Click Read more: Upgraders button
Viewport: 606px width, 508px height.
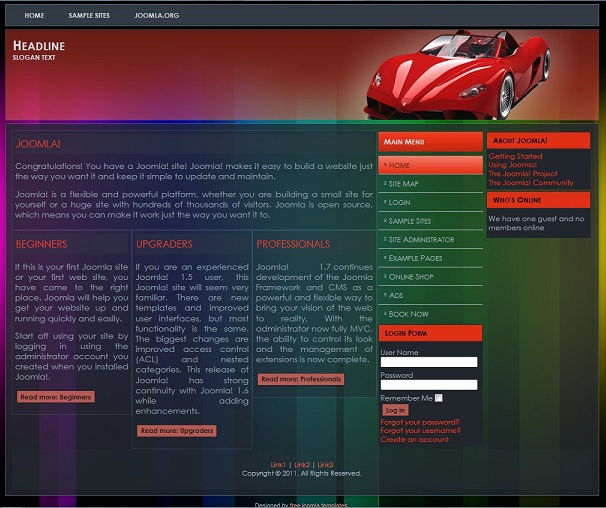tap(177, 430)
